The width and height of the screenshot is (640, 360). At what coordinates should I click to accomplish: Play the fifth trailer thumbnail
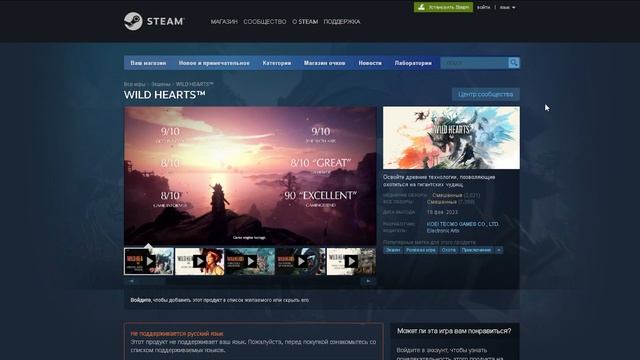point(351,261)
